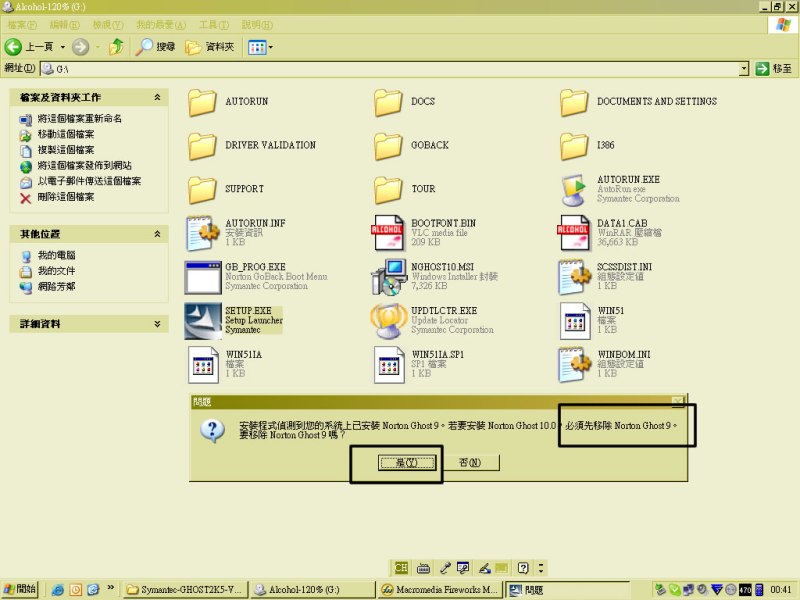Select the DATA1.CAB archive icon

574,233
